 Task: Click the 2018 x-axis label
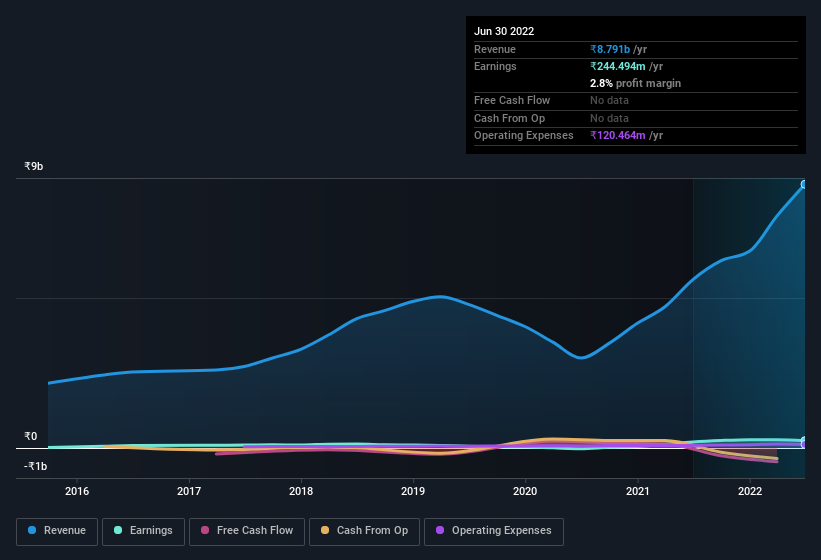(x=301, y=491)
